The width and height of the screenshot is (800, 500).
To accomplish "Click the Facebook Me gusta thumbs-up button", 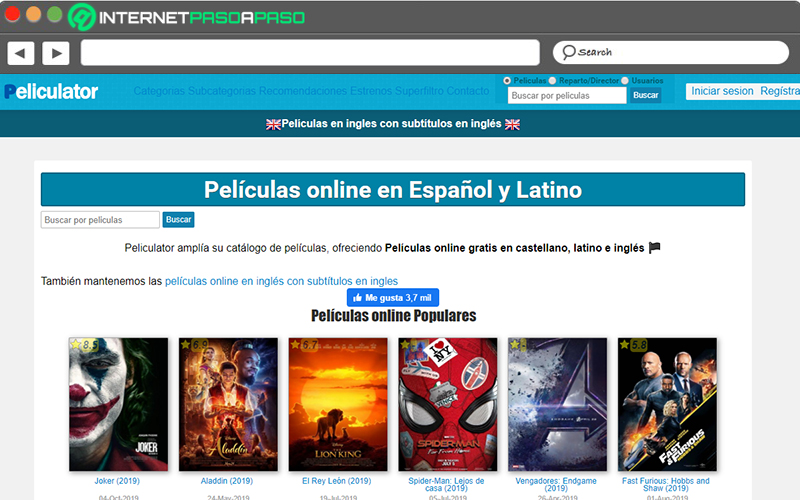I will coord(393,297).
